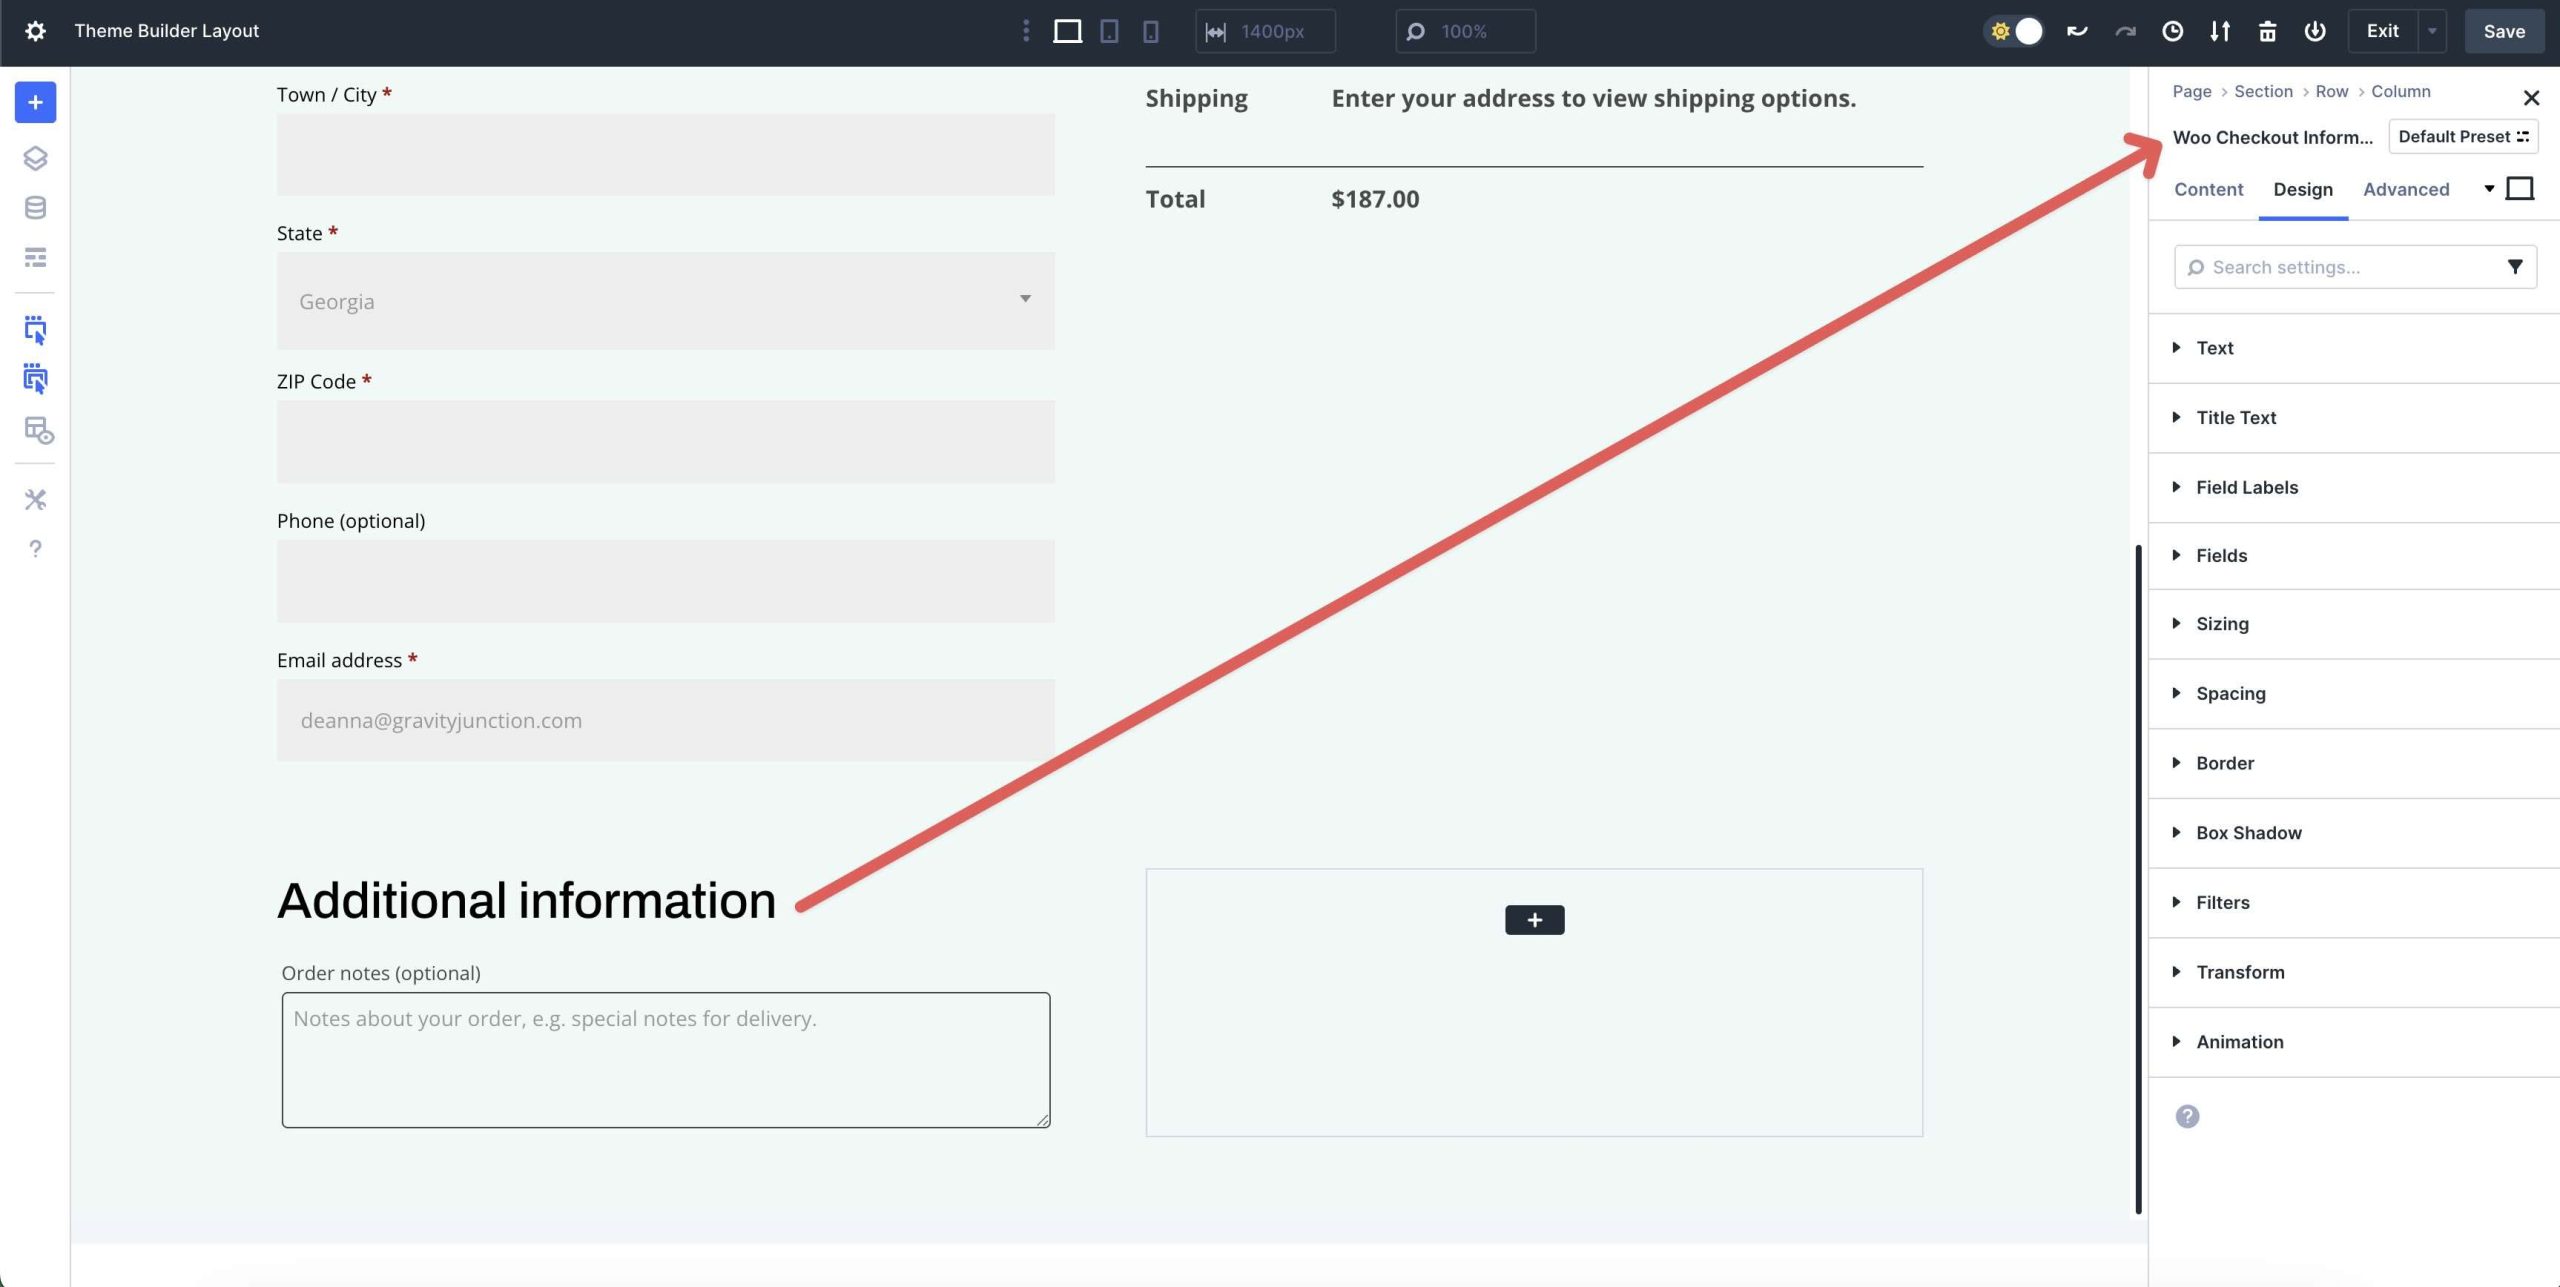Click the Save button
The height and width of the screenshot is (1287, 2560).
(x=2504, y=31)
